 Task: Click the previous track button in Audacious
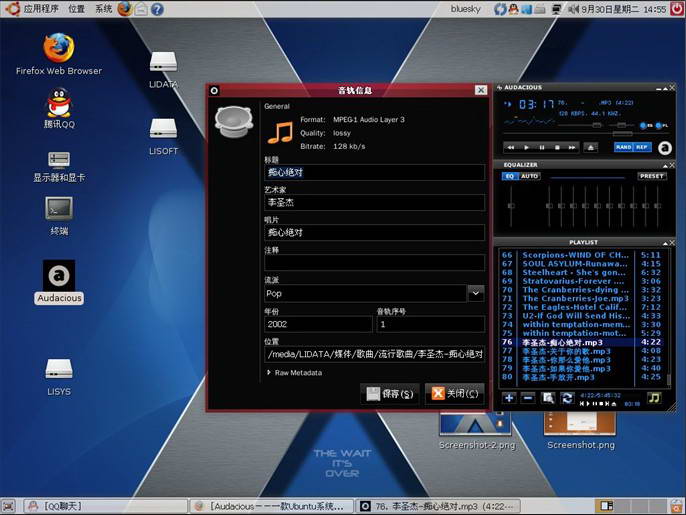510,147
